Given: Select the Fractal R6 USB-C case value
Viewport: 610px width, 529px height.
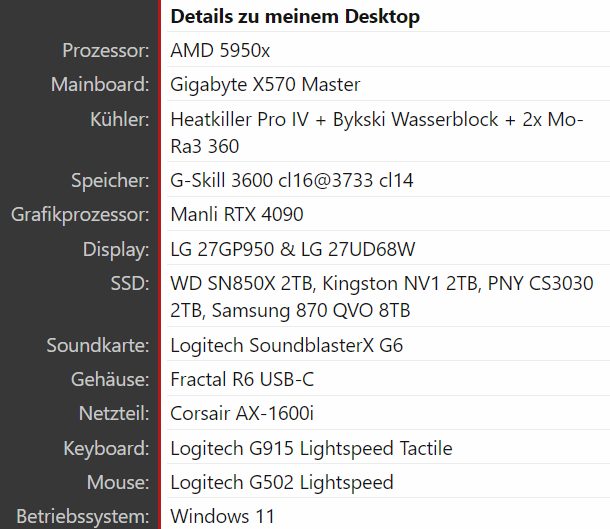Looking at the screenshot, I should pos(242,379).
